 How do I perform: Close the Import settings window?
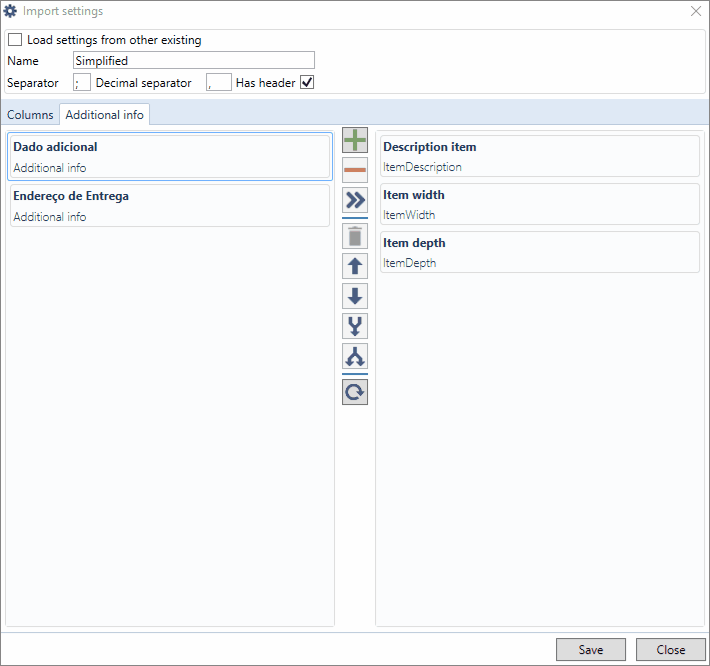(x=696, y=11)
